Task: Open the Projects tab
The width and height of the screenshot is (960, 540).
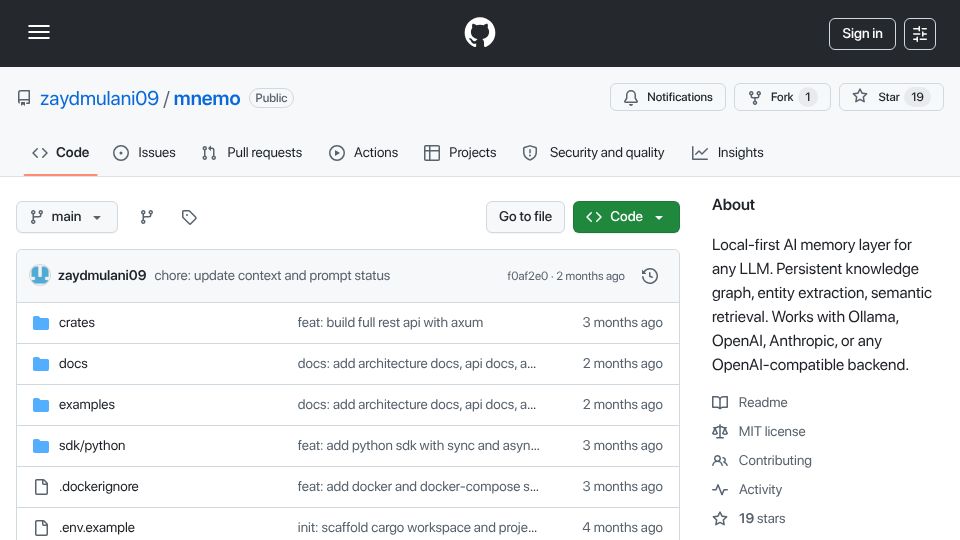Action: (460, 152)
